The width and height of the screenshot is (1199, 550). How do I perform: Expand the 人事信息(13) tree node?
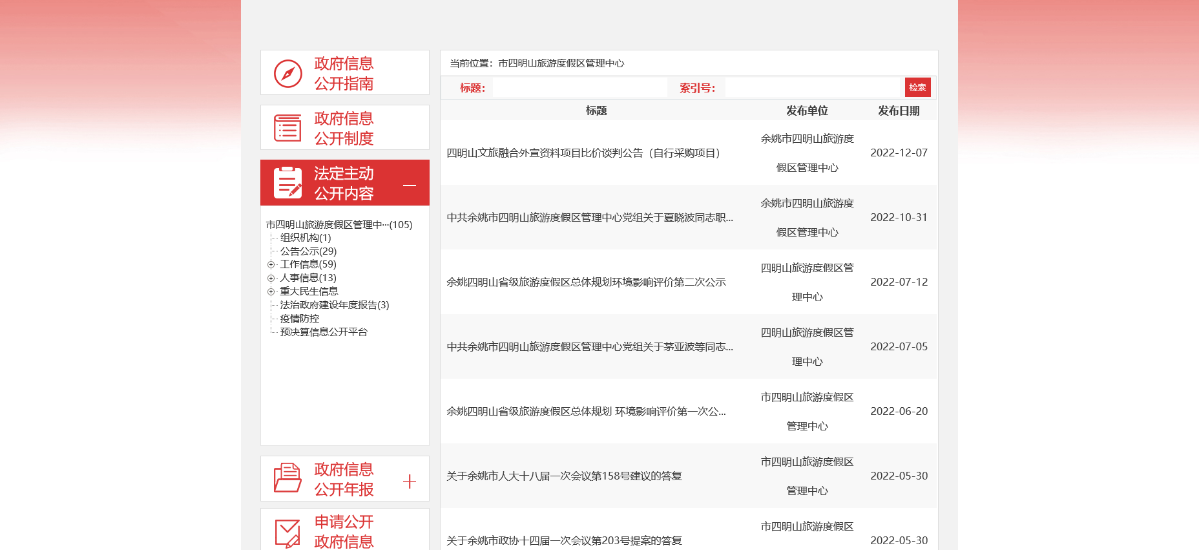(271, 278)
